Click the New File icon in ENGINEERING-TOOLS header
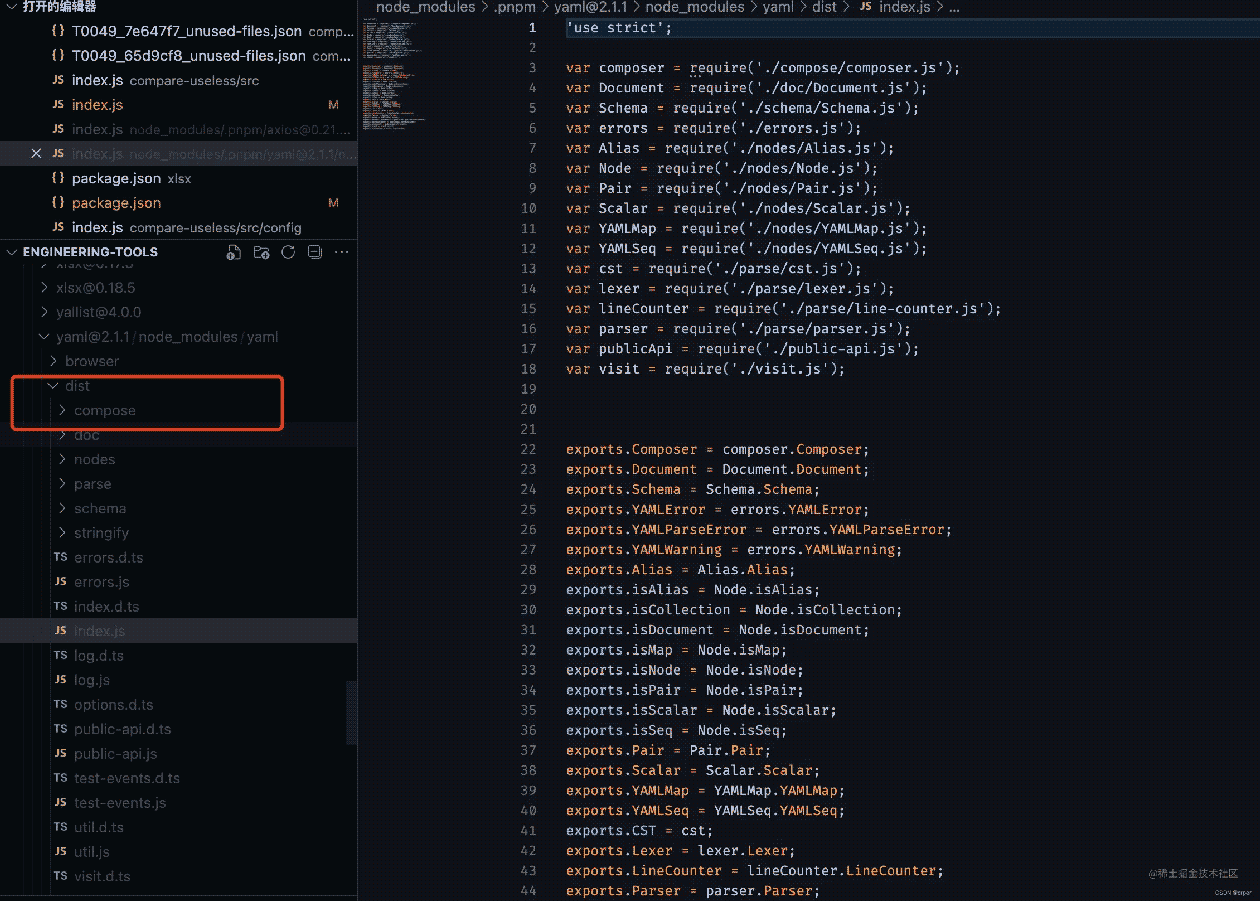The width and height of the screenshot is (1260, 901). point(234,252)
